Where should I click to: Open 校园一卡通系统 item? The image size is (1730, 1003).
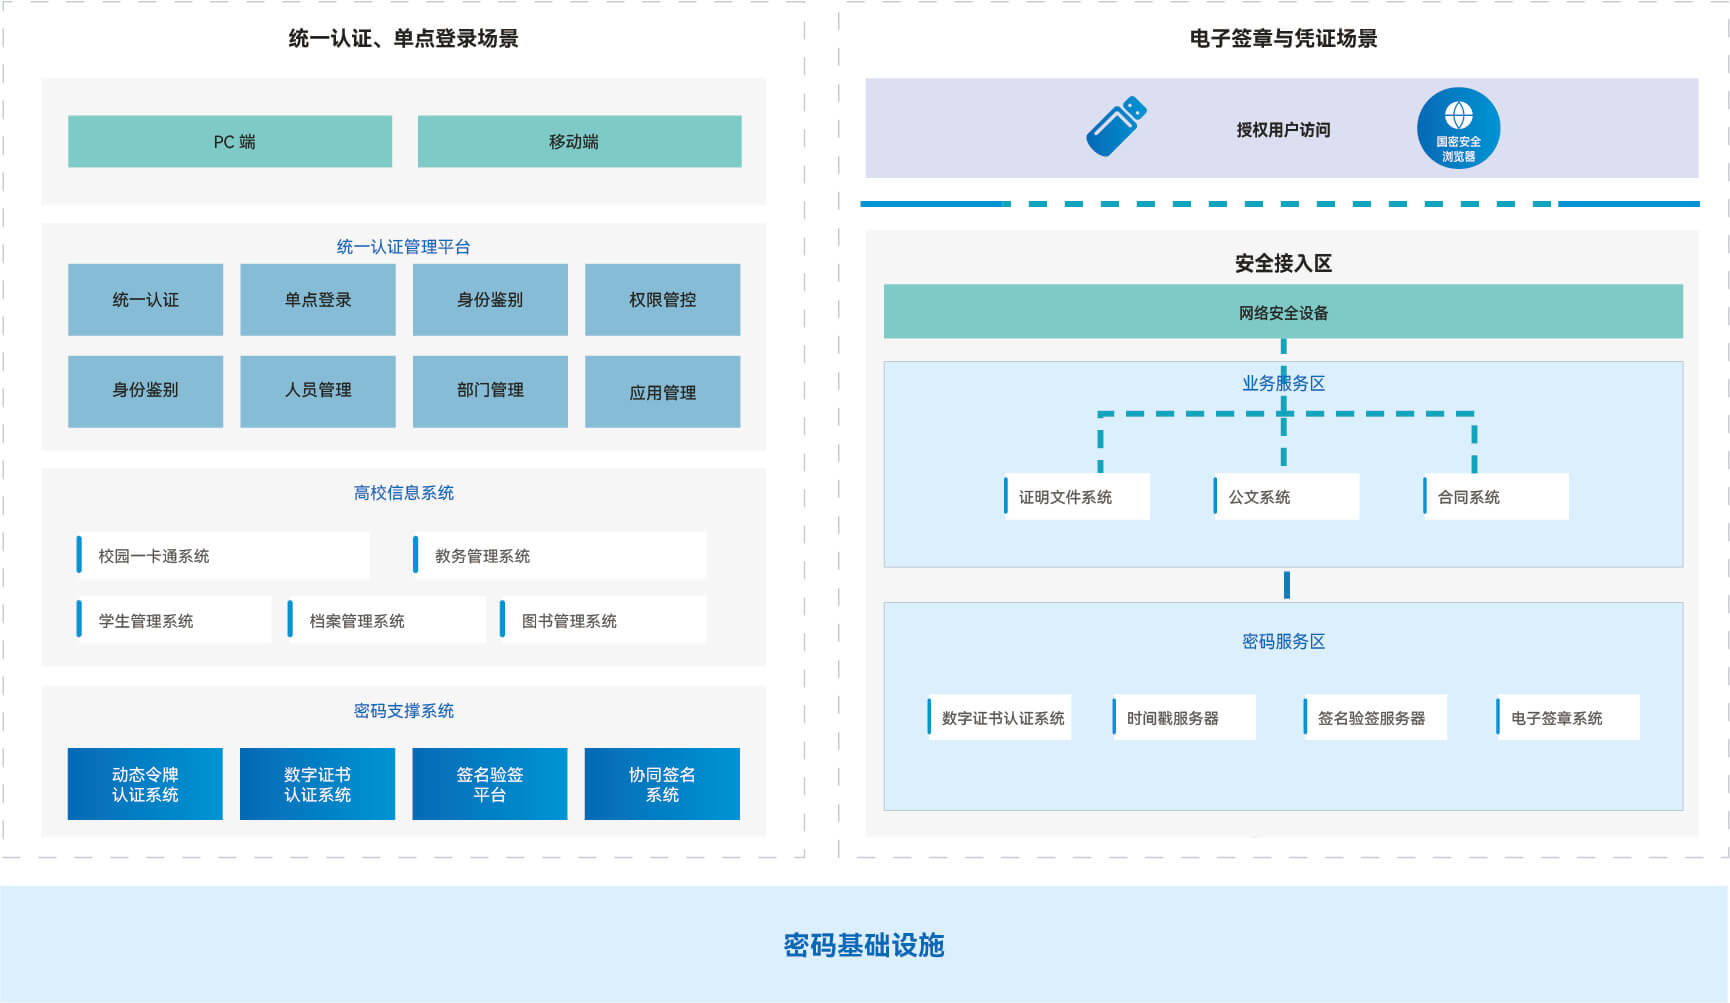[223, 556]
